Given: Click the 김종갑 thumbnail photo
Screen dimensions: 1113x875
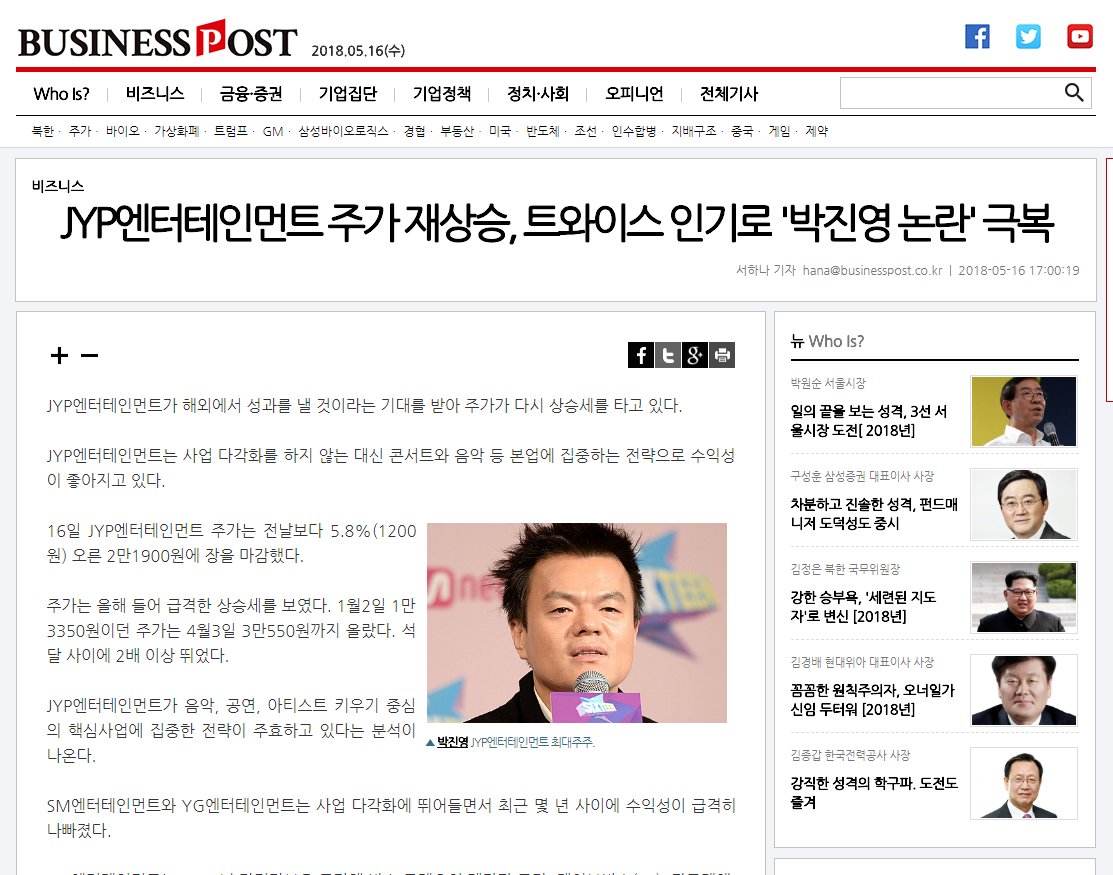Looking at the screenshot, I should point(1024,783).
